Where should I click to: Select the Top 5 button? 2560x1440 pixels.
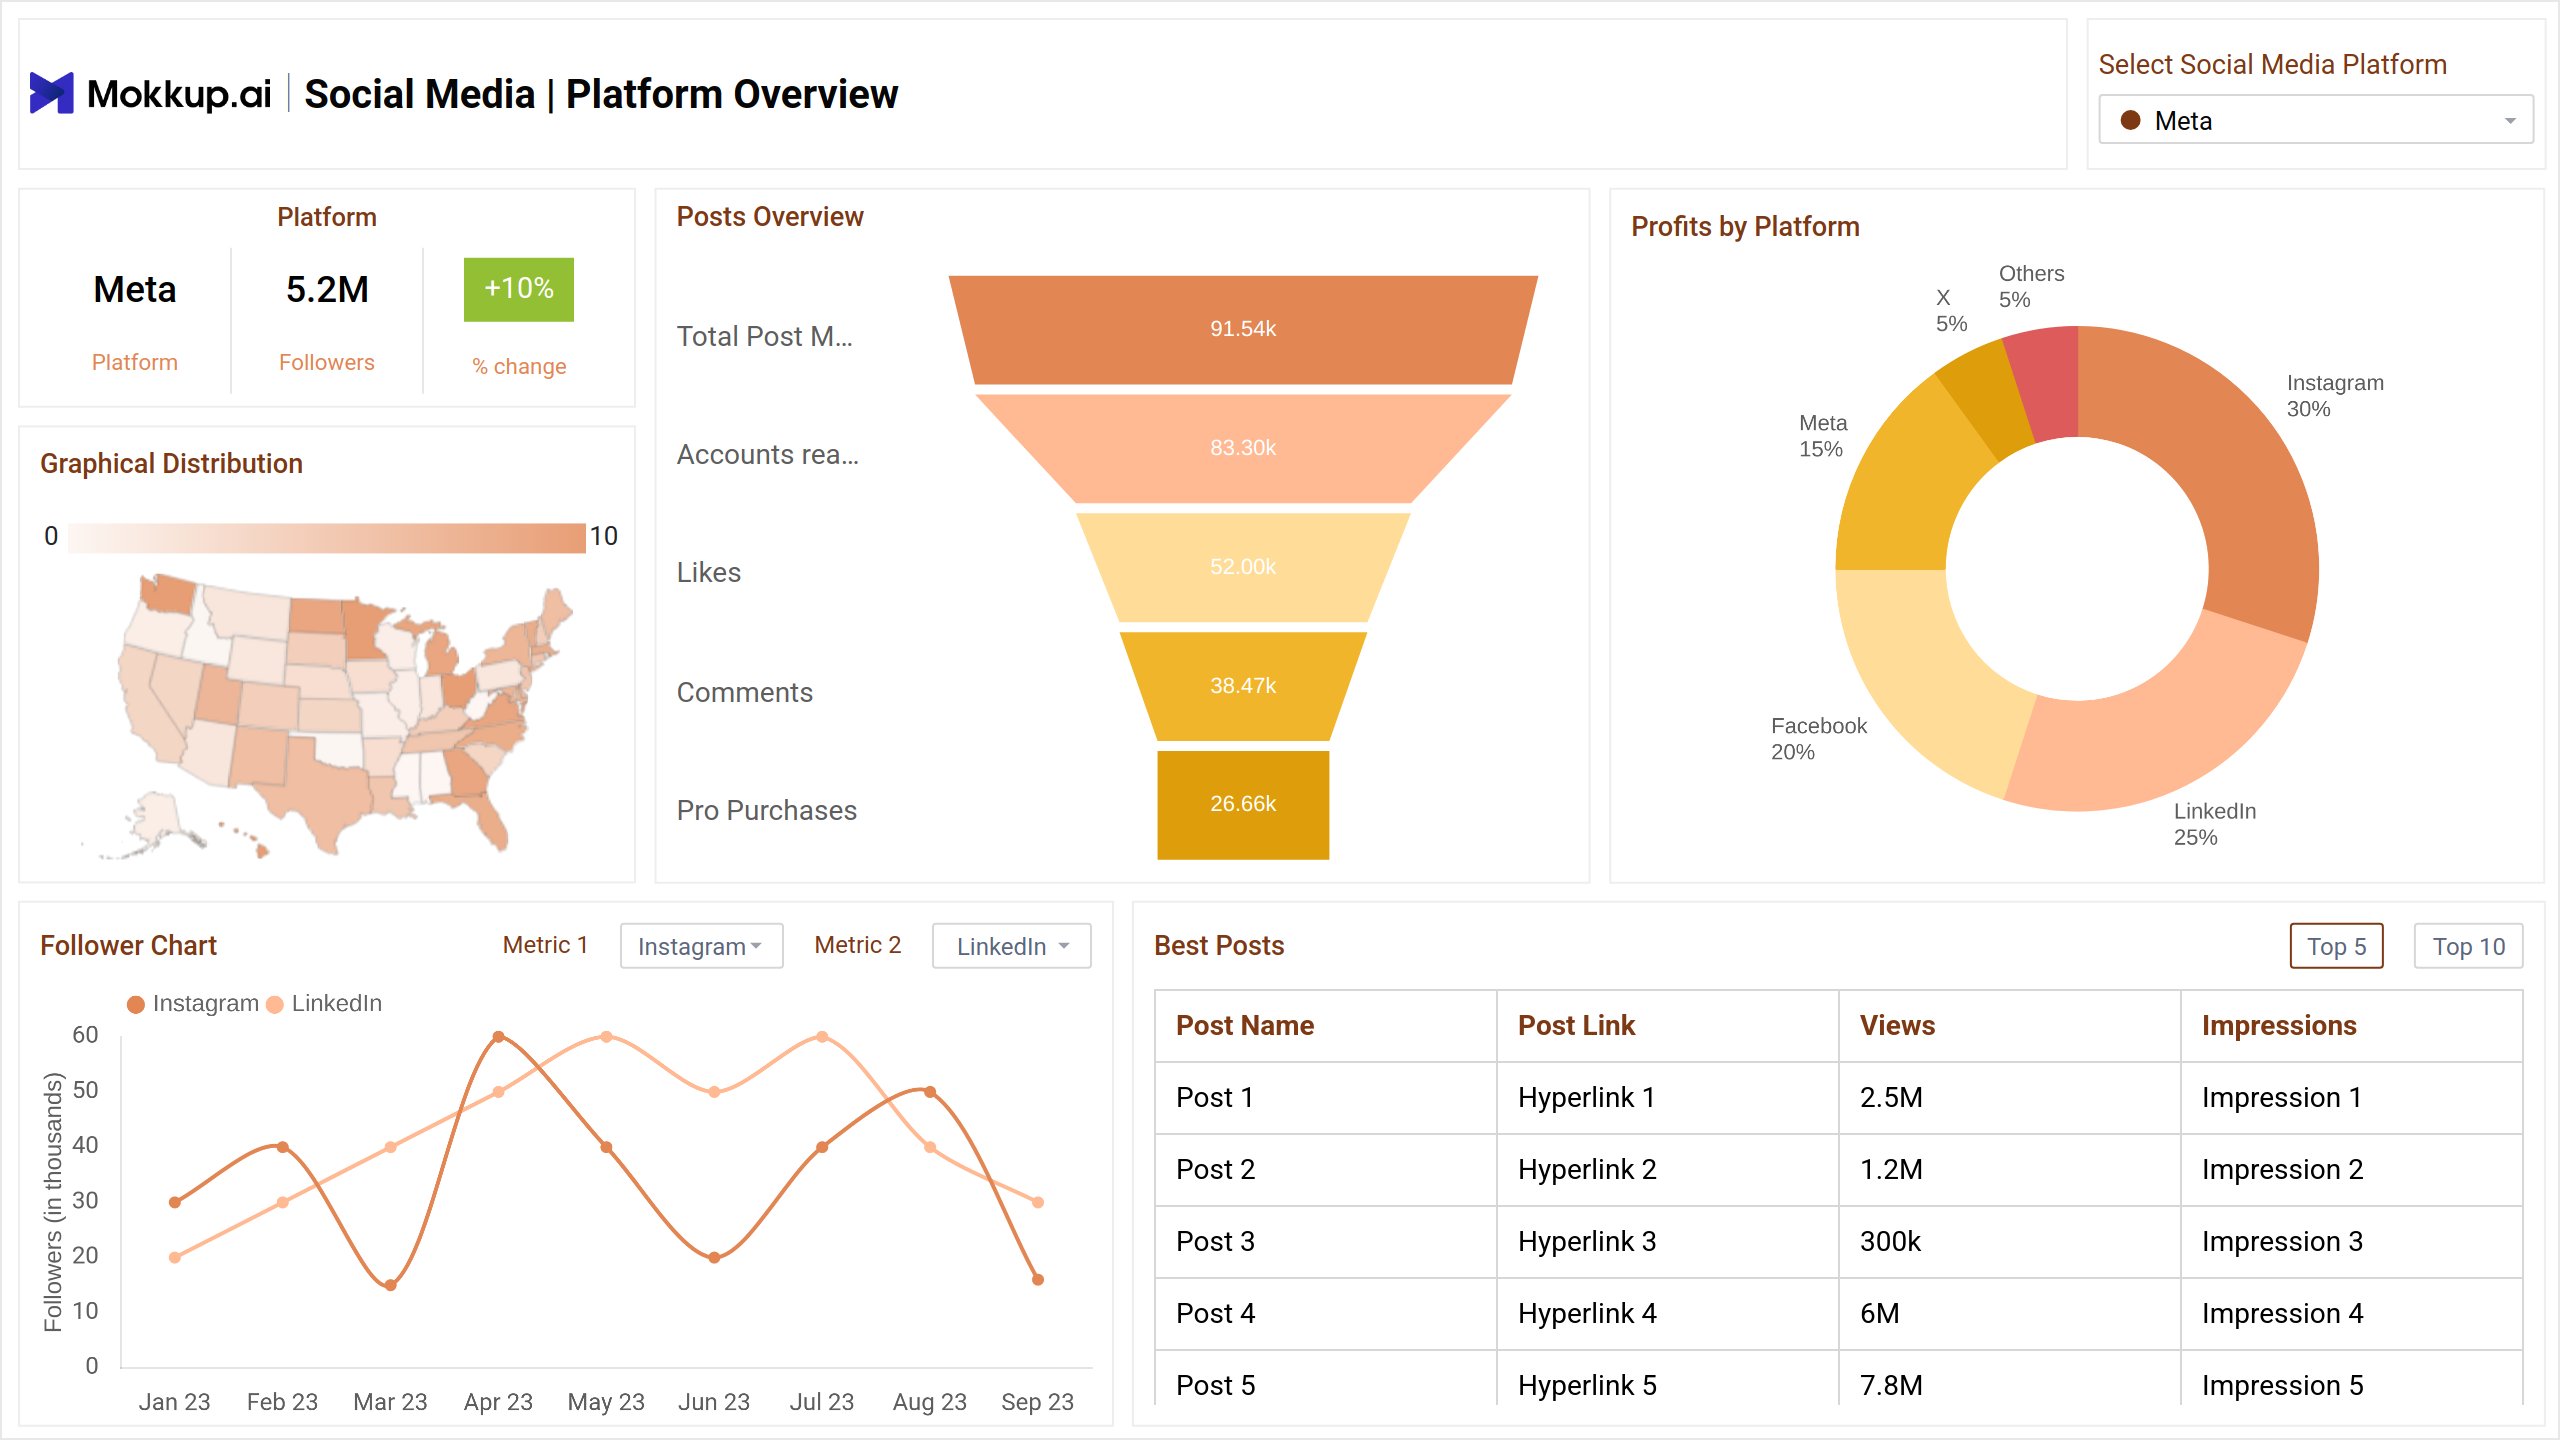tap(2336, 946)
